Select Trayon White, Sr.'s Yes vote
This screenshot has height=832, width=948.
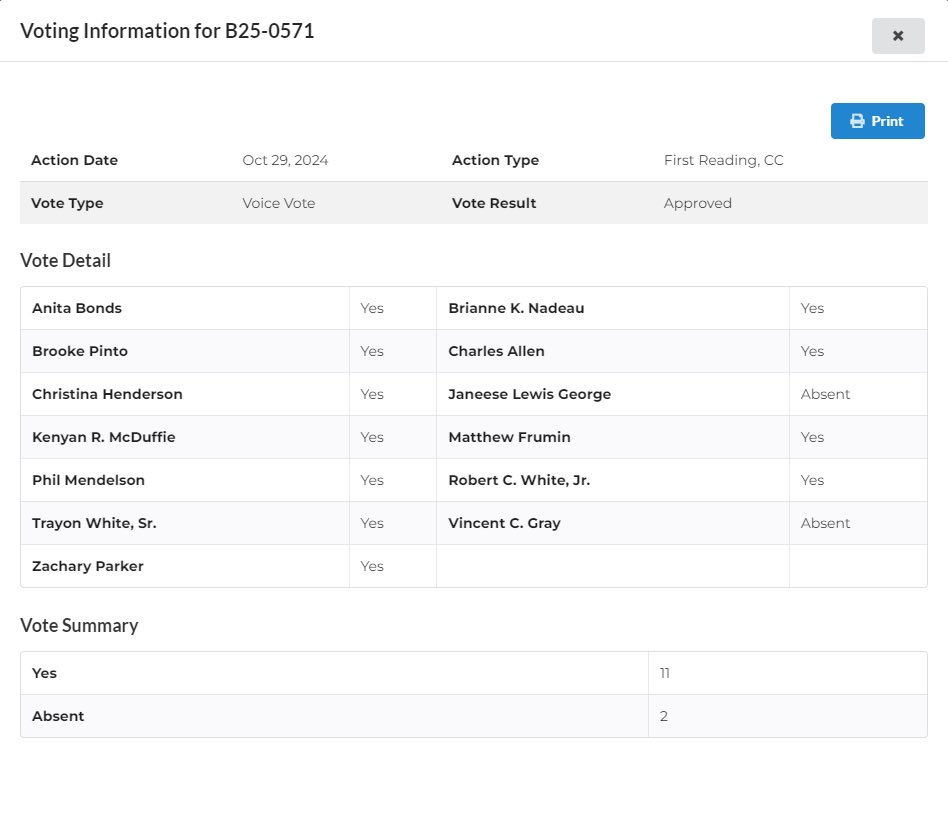(x=372, y=522)
